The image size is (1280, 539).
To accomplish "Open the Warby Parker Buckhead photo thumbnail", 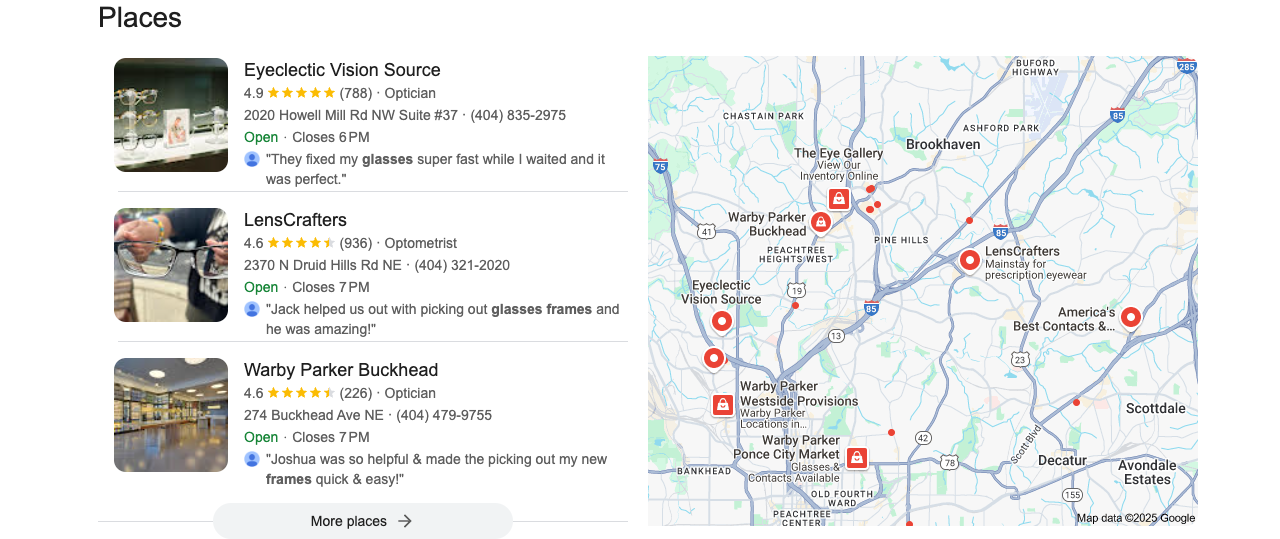I will pyautogui.click(x=171, y=415).
